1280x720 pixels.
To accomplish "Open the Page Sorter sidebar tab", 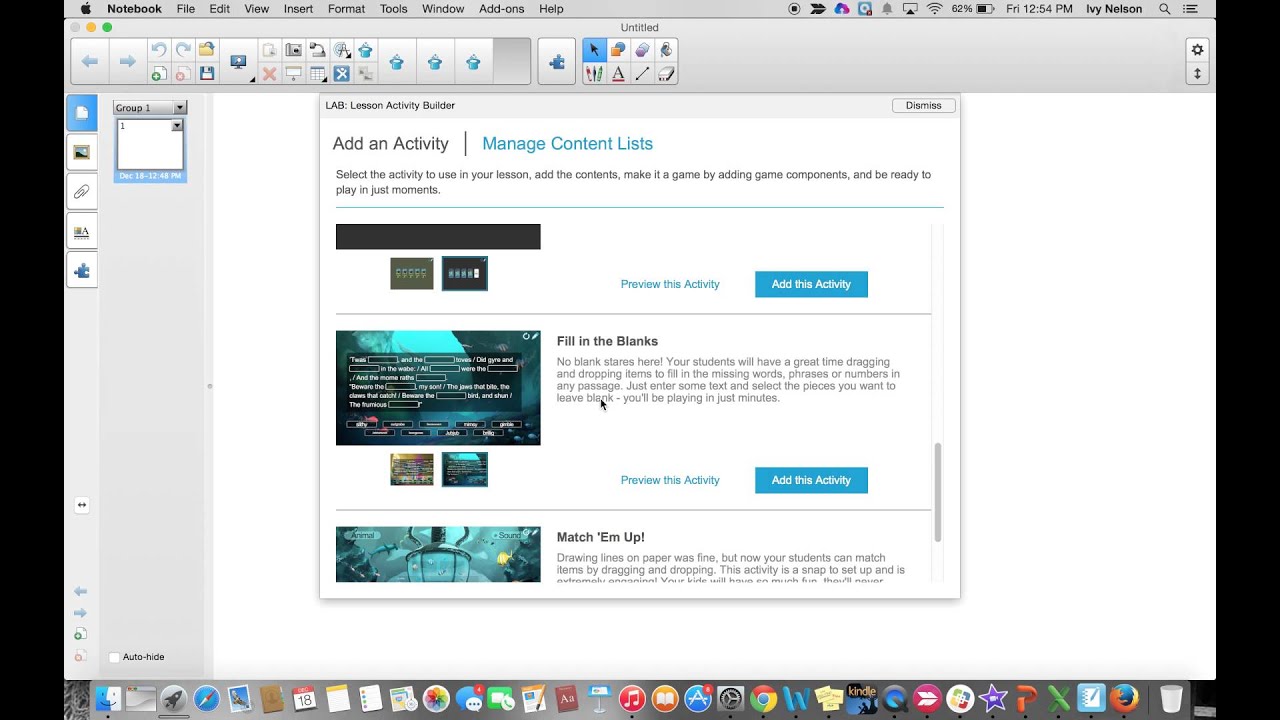I will (x=82, y=113).
